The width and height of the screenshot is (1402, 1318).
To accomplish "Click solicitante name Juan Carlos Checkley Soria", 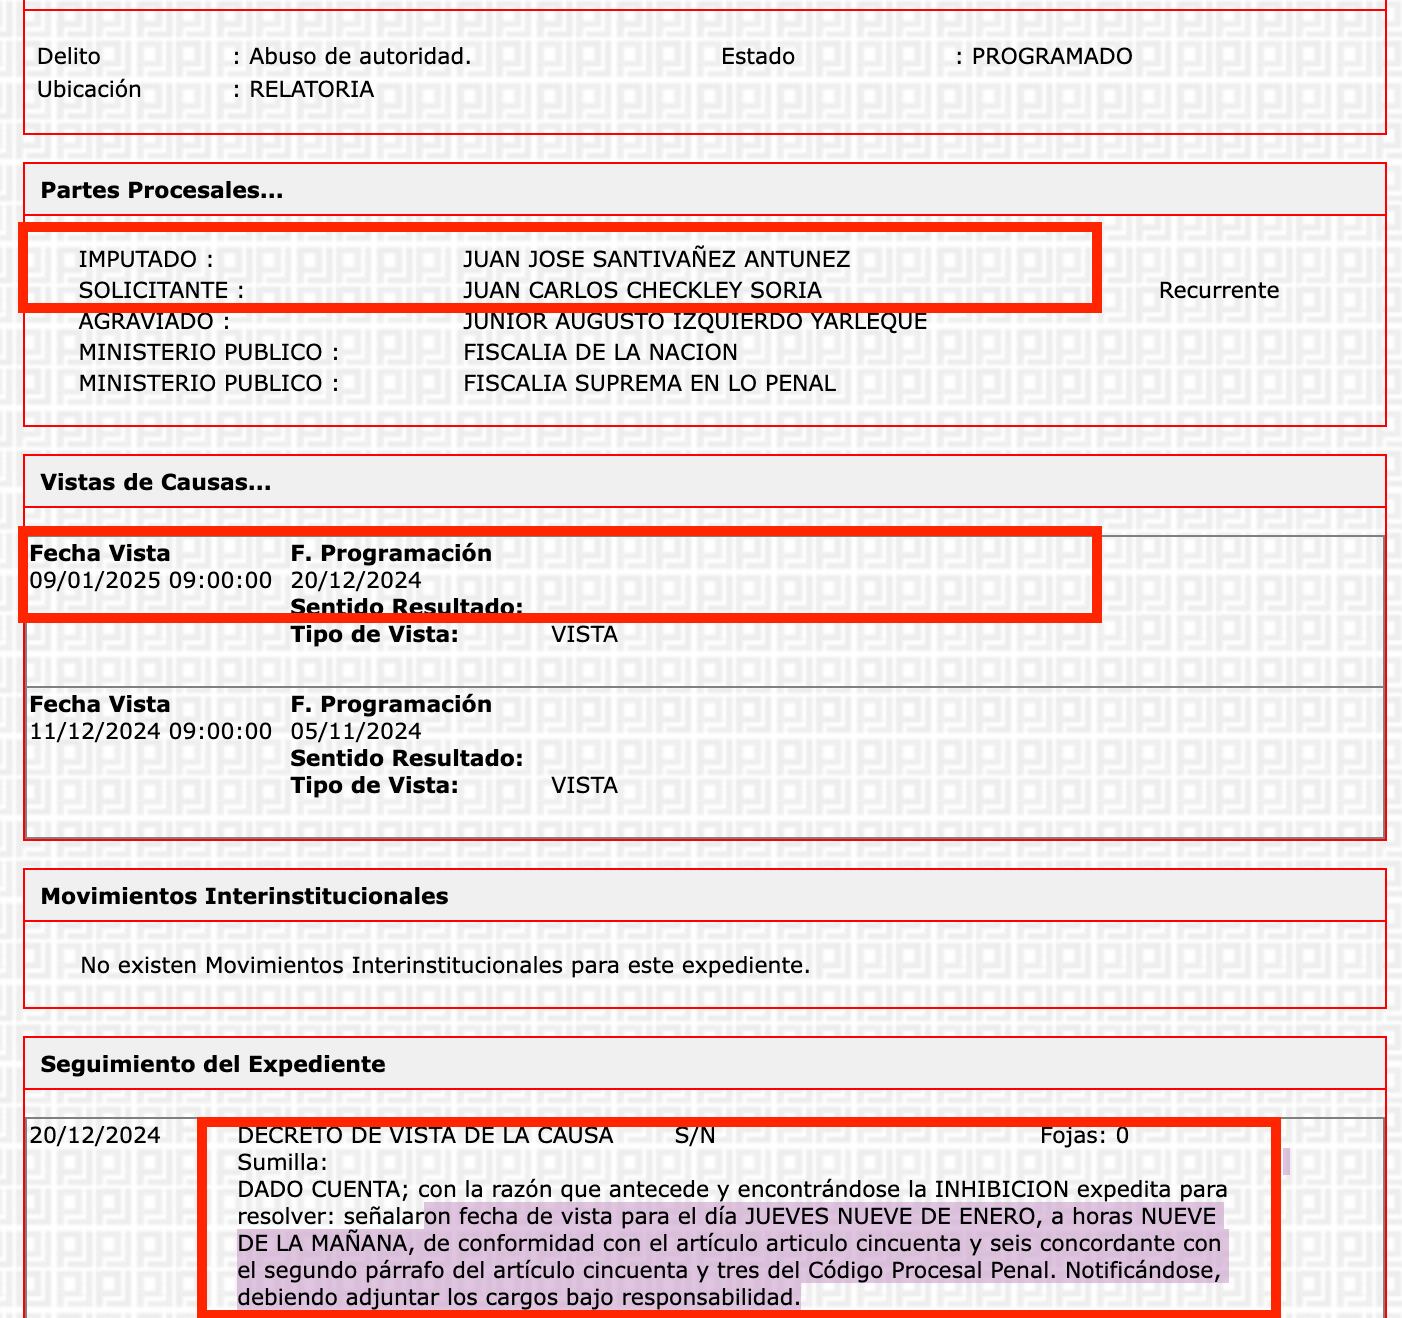I will tap(642, 291).
